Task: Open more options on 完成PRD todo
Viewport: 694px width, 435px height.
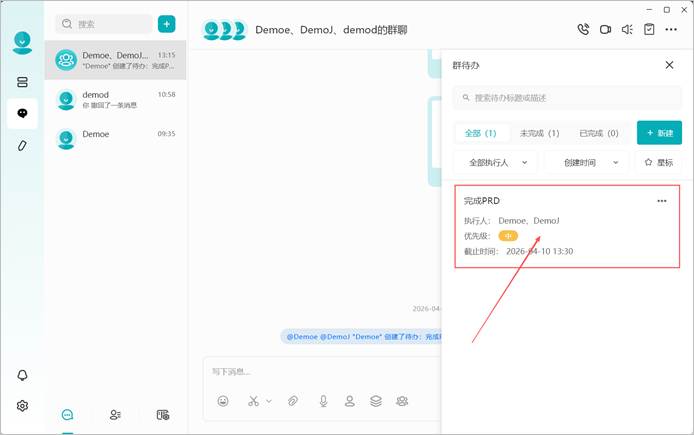Action: pyautogui.click(x=662, y=201)
